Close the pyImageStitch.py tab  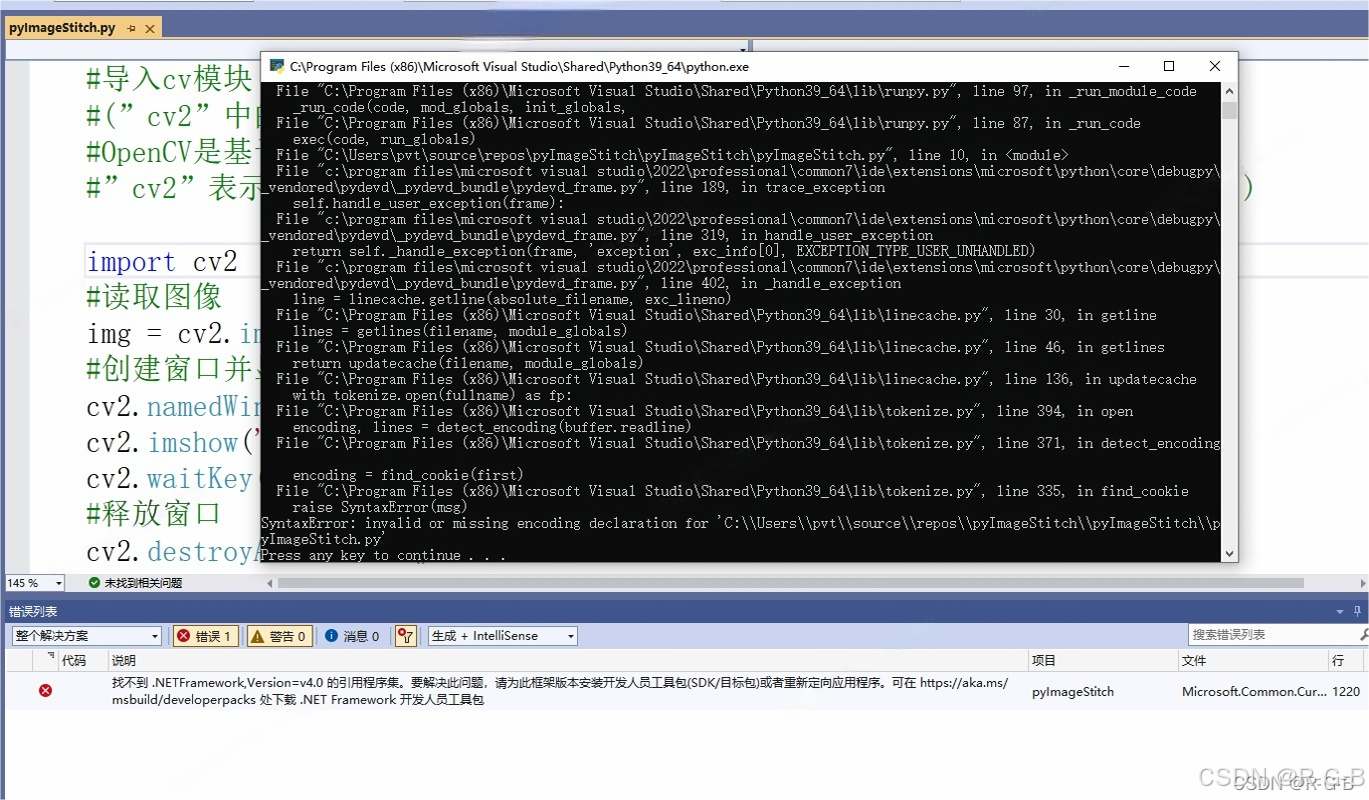pyautogui.click(x=148, y=28)
